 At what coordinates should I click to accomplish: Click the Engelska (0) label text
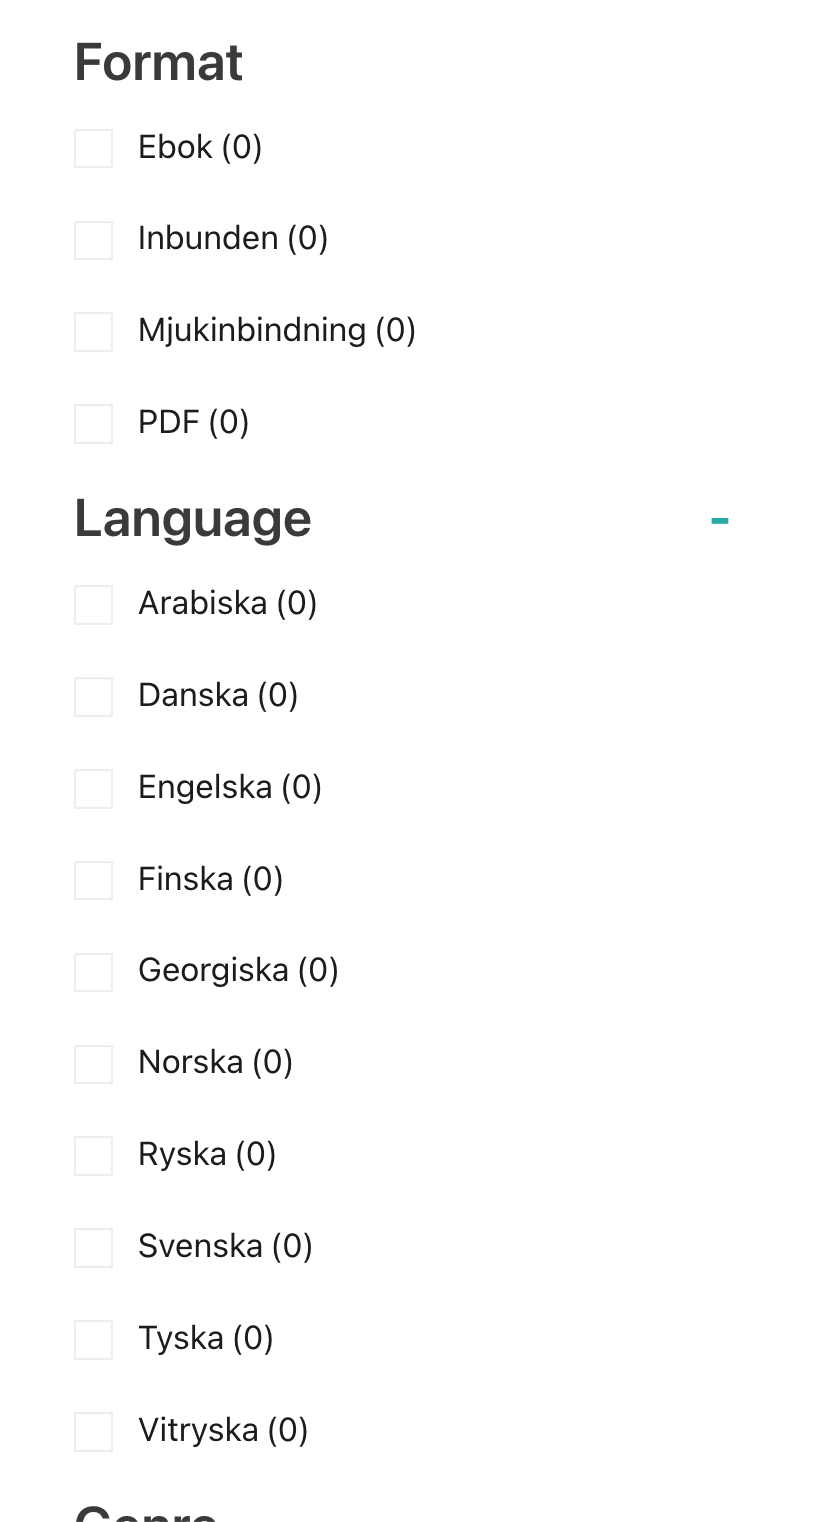click(x=229, y=787)
